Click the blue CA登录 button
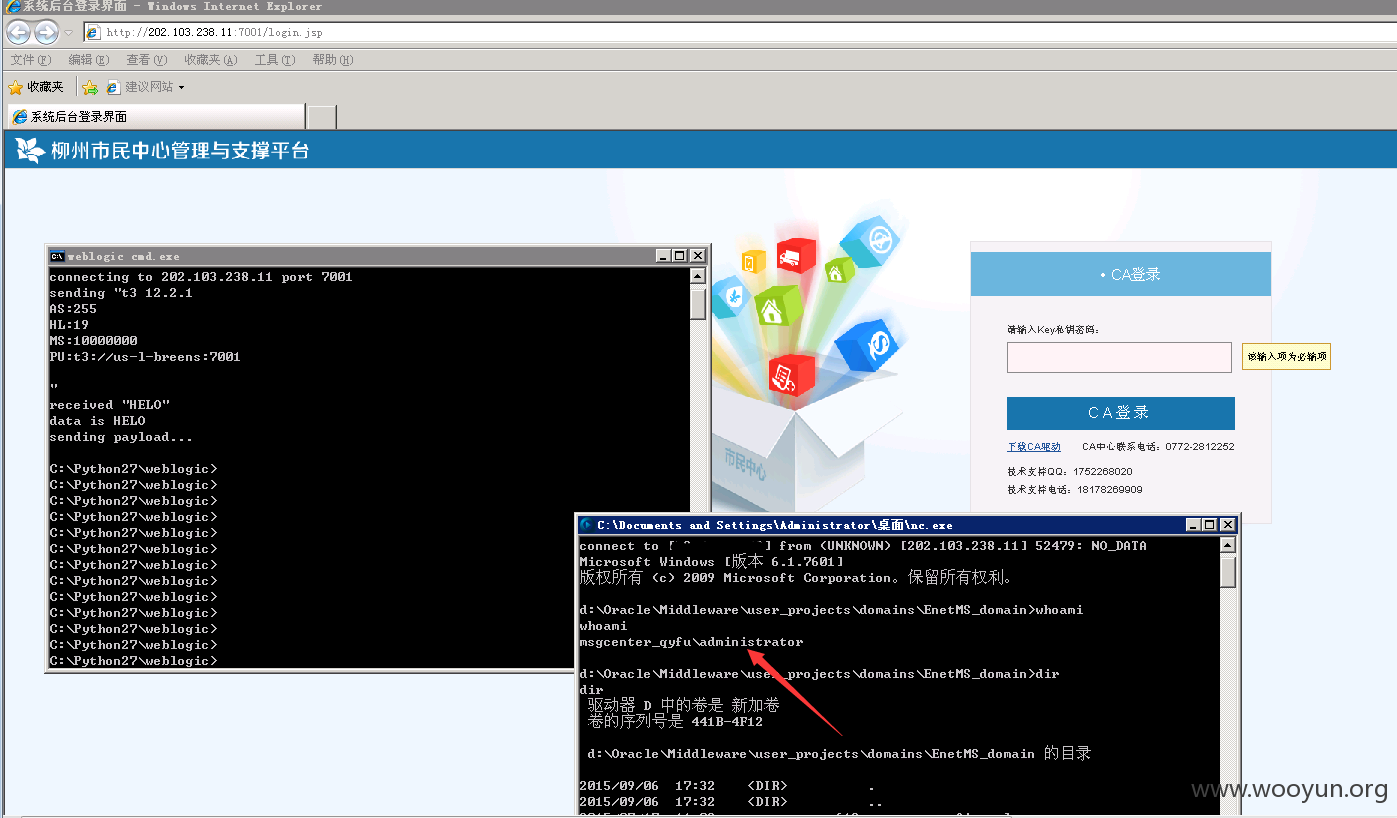 (x=1120, y=413)
